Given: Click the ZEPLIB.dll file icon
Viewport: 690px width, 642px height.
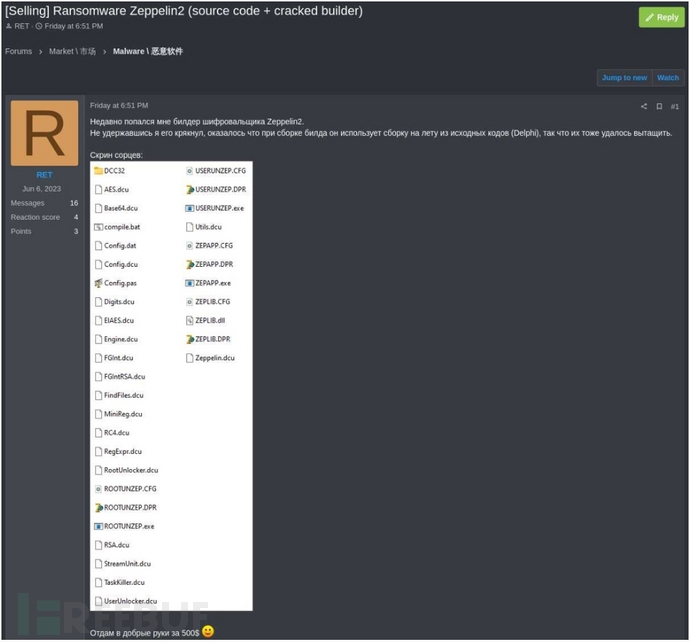Looking at the screenshot, I should point(190,320).
